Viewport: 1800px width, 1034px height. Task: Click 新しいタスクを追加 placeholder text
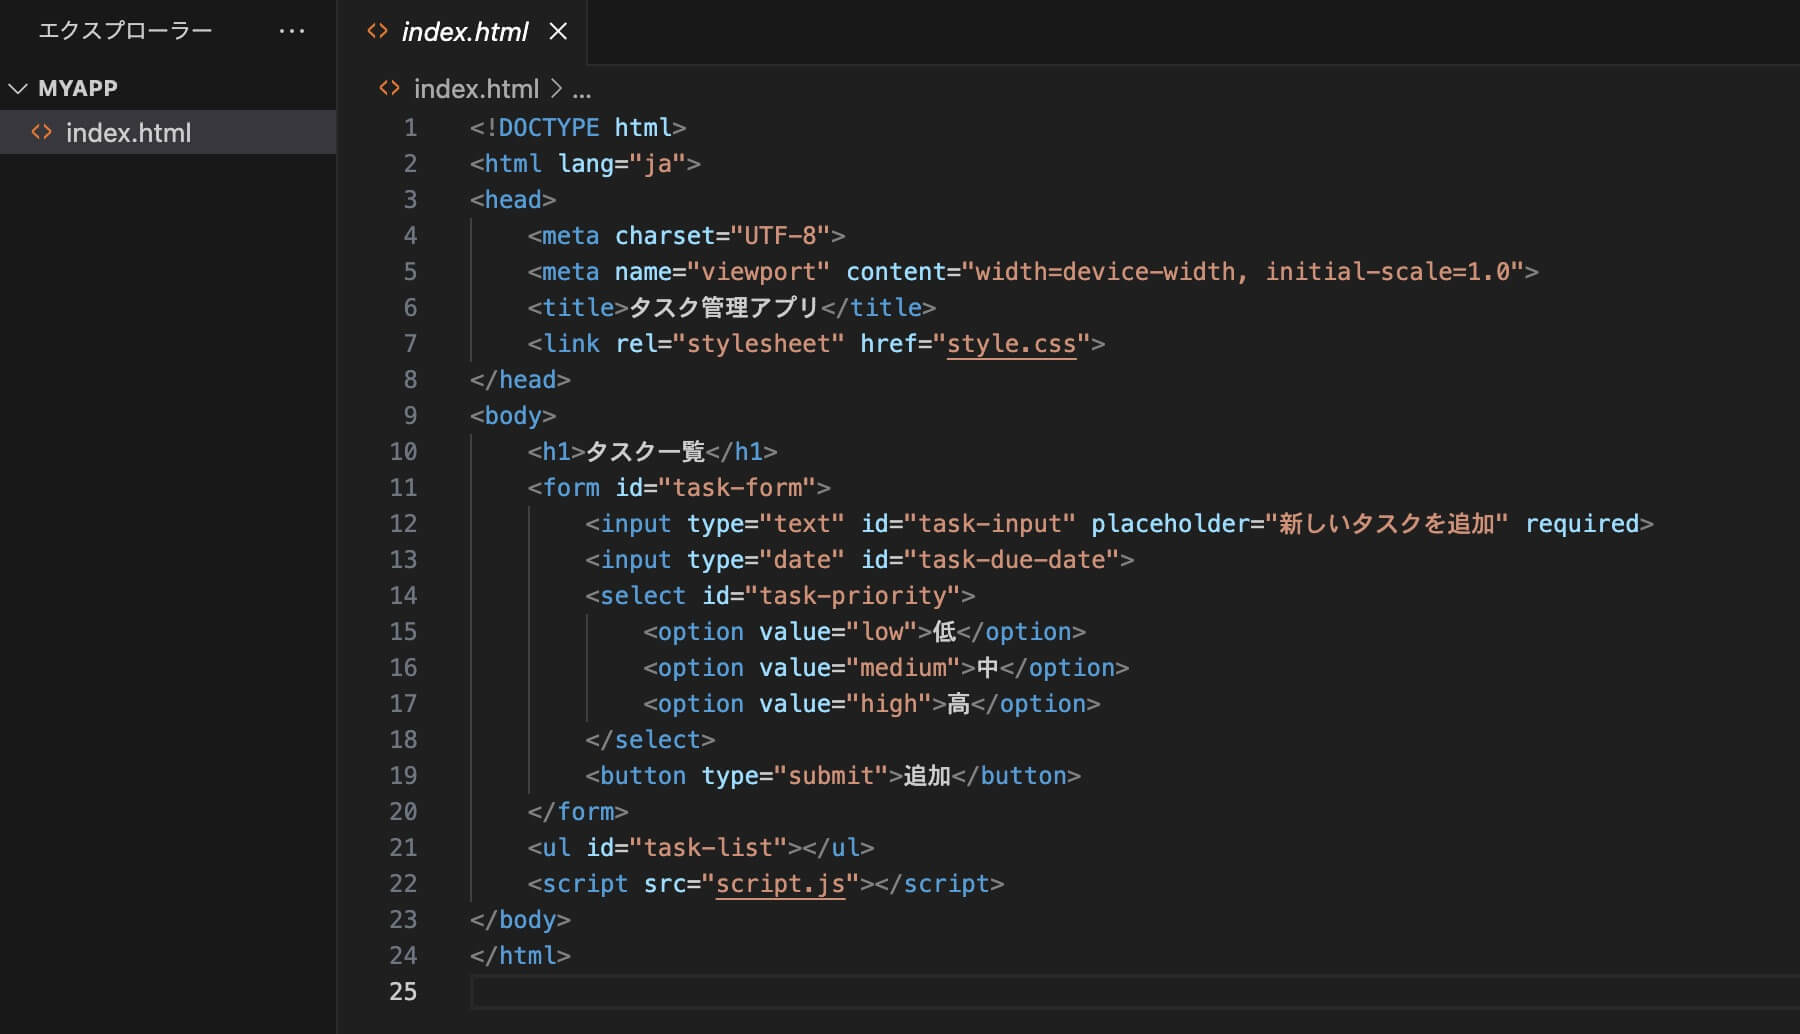tap(1386, 524)
